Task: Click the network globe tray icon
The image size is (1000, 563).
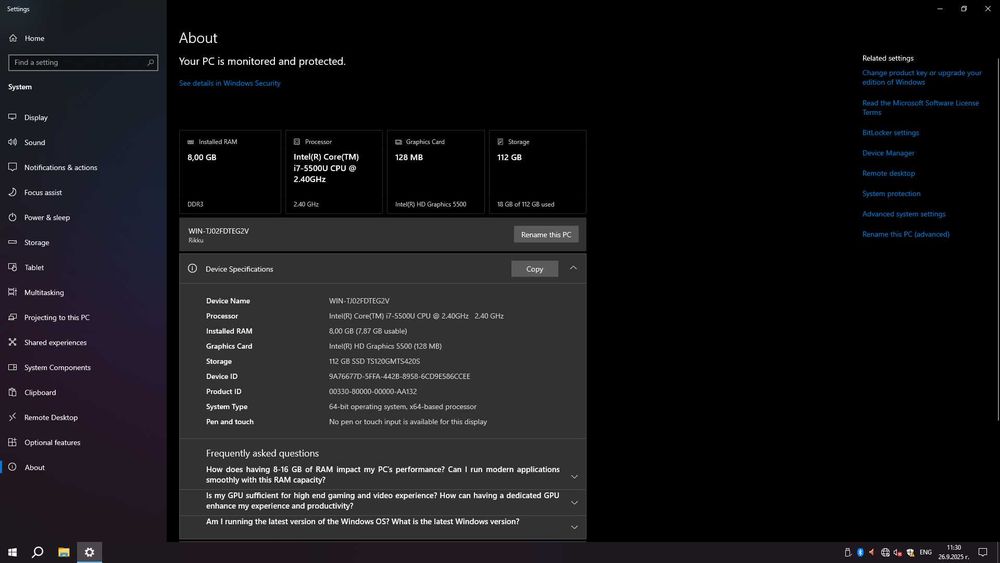Action: (x=885, y=552)
